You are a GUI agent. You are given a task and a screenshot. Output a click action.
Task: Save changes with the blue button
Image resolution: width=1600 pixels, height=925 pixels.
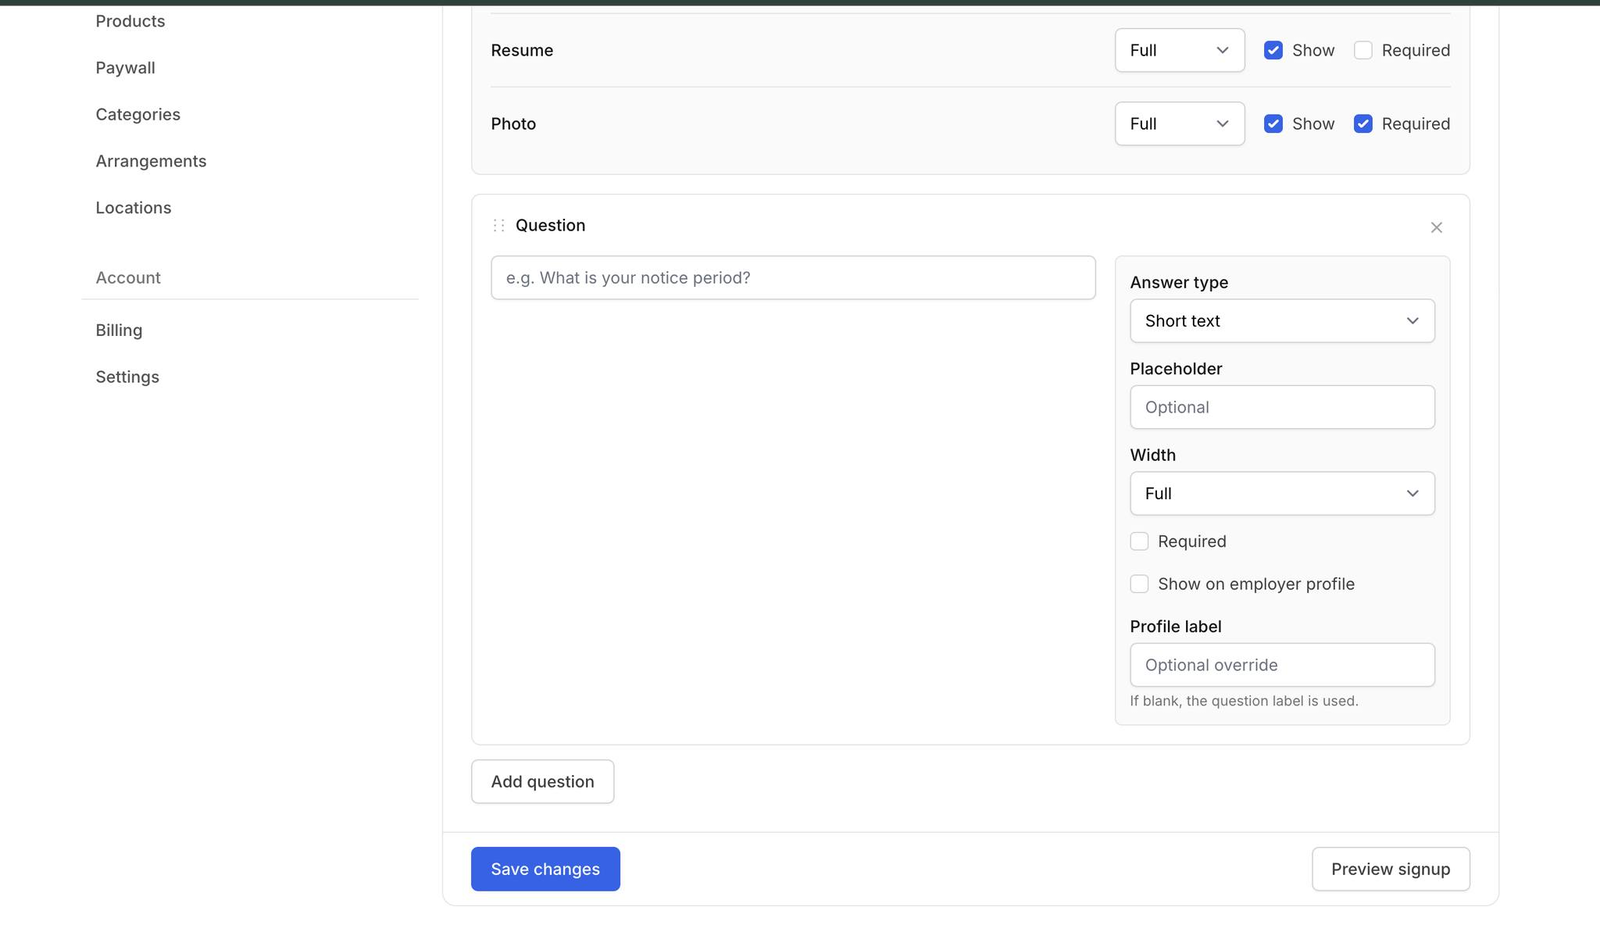(545, 869)
